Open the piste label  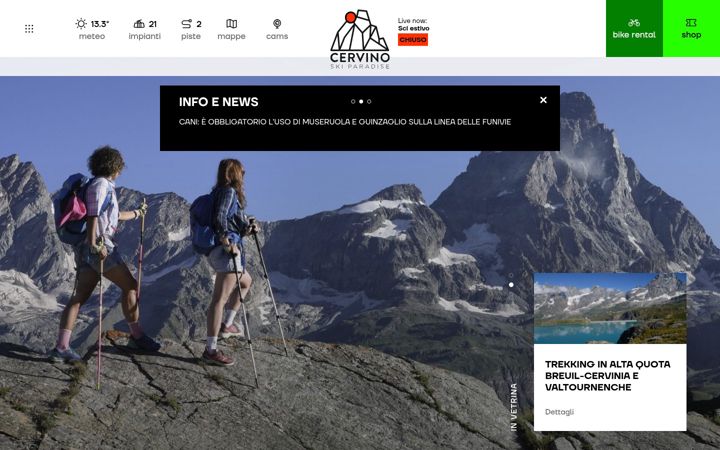(191, 36)
